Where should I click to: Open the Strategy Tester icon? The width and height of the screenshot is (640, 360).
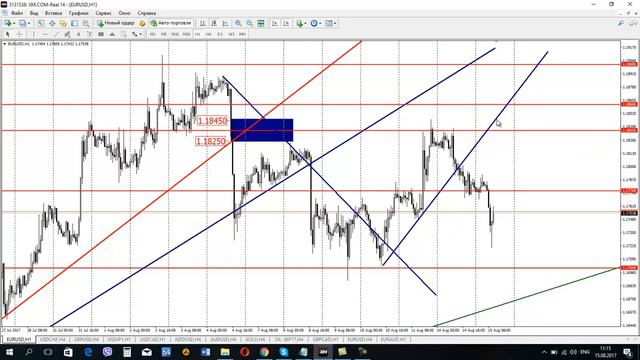coord(86,23)
